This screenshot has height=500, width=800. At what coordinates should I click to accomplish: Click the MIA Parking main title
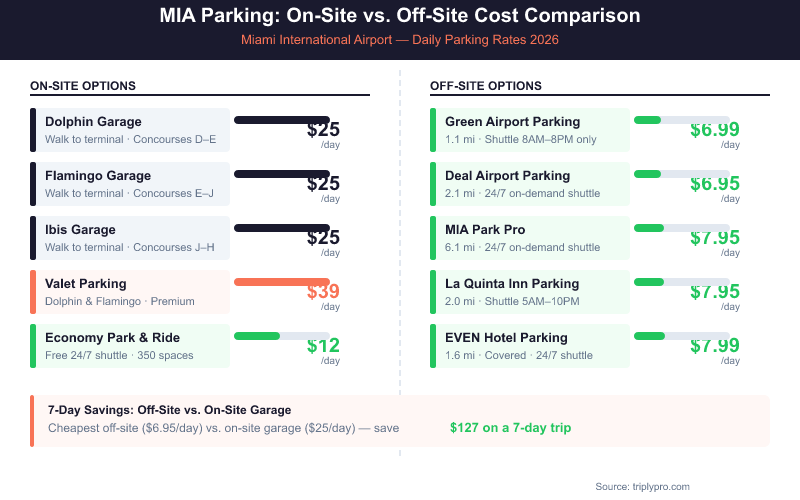point(400,17)
